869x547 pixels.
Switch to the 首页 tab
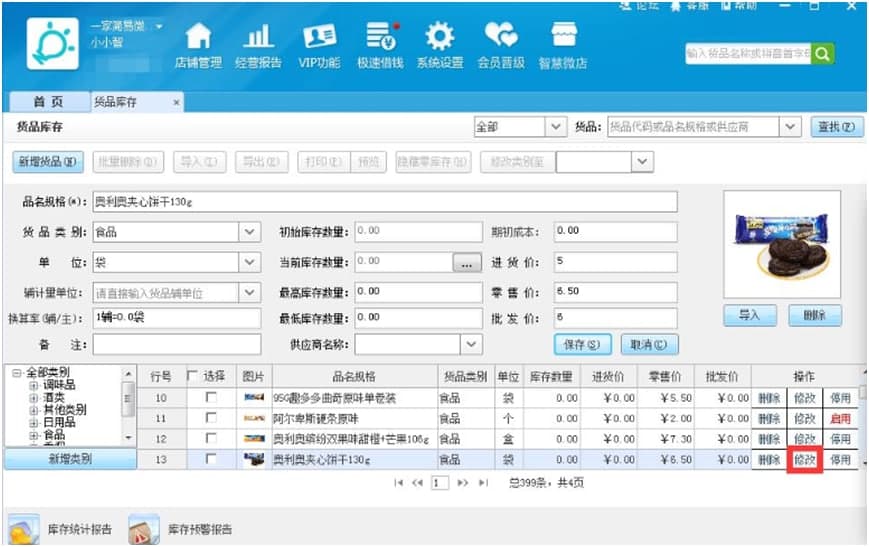[47, 102]
